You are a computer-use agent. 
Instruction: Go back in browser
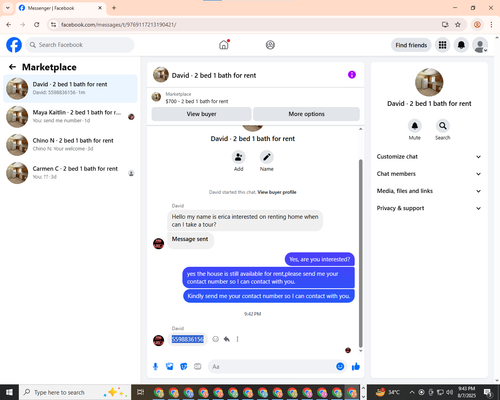coord(9,25)
